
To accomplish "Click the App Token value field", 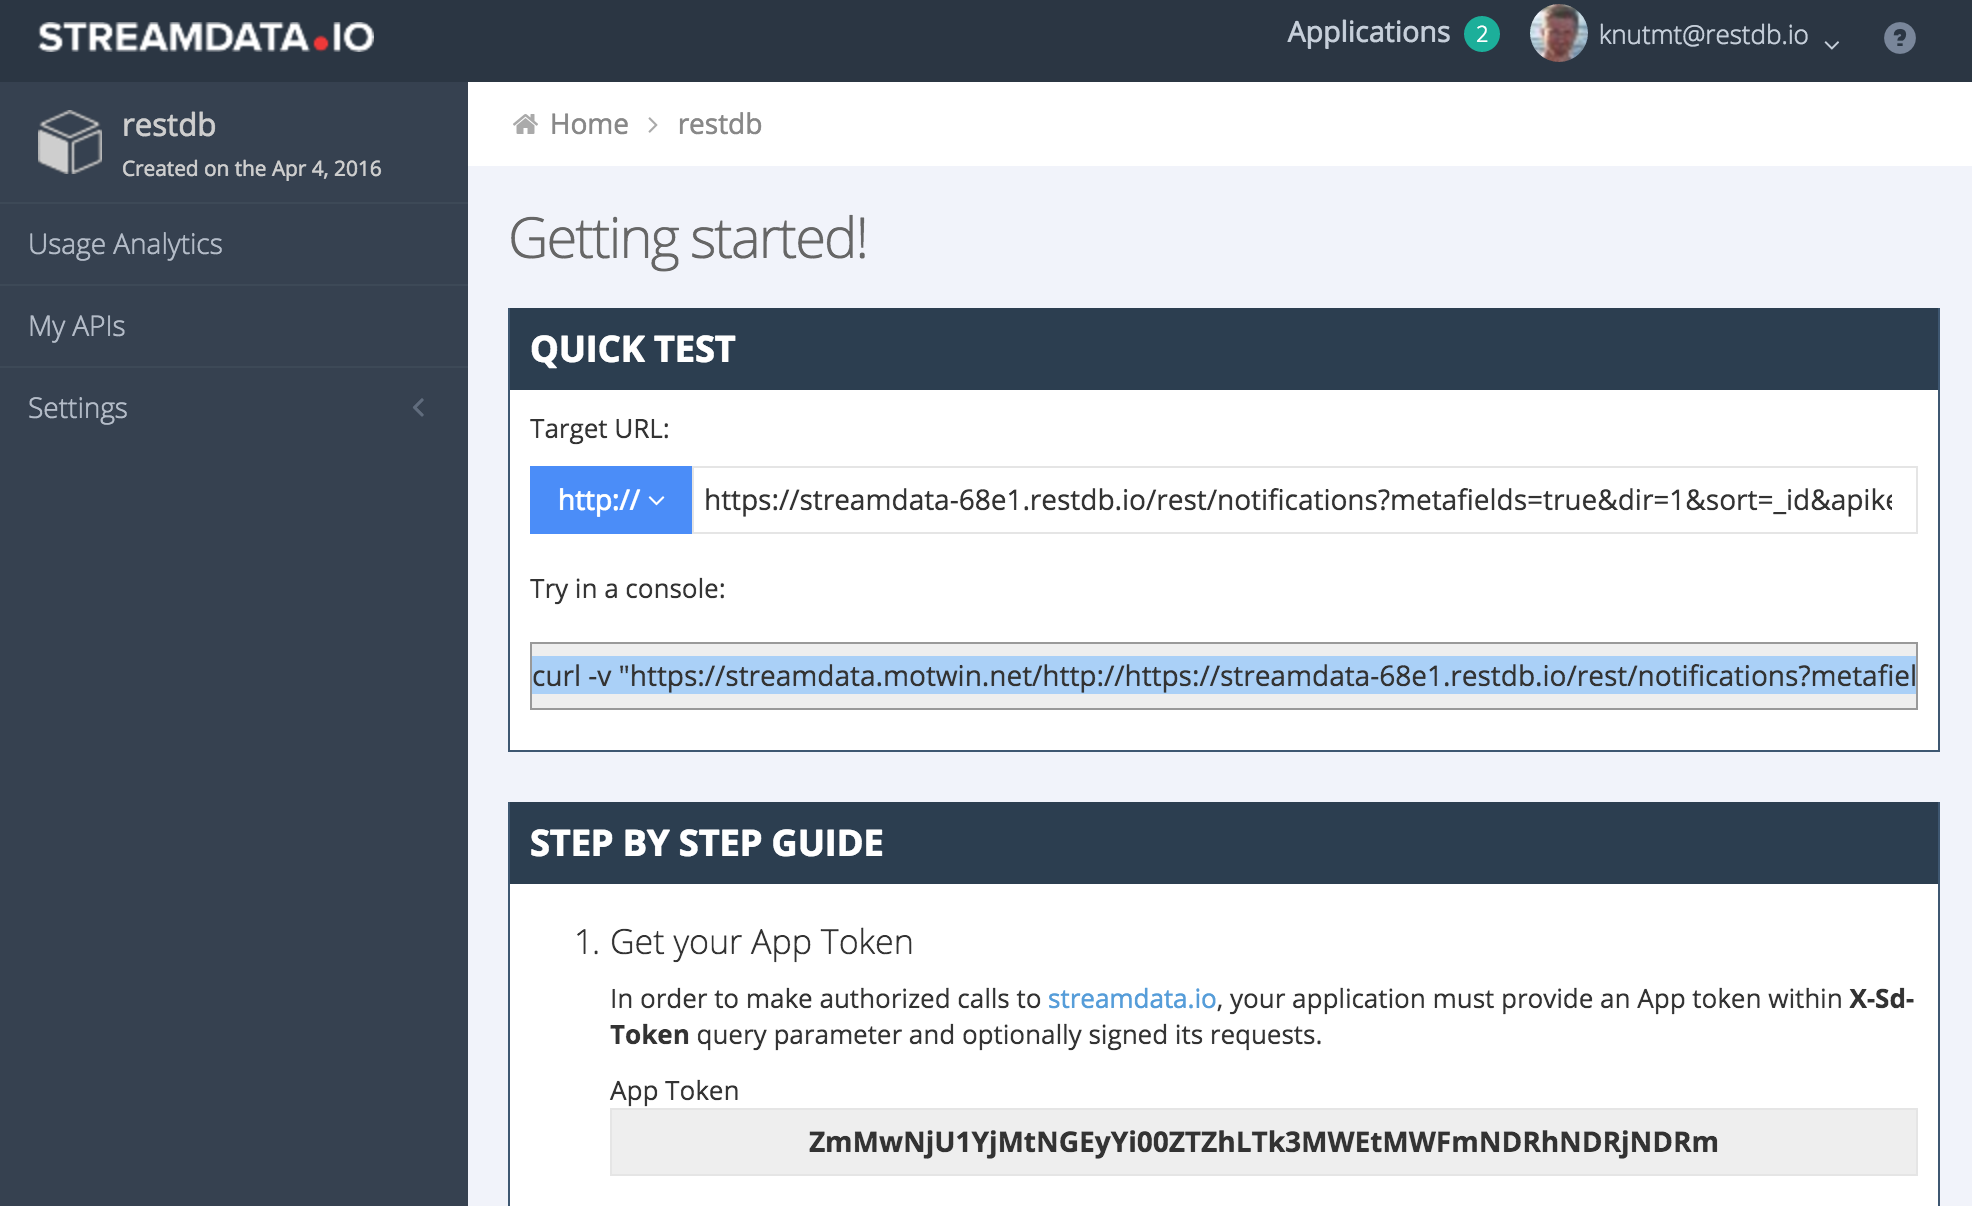I will 1264,1142.
